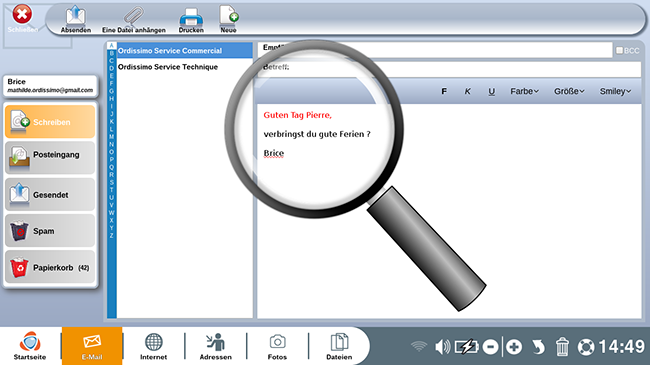The height and width of the screenshot is (365, 650).
Task: Create a new message with the Neue icon
Action: tap(228, 19)
